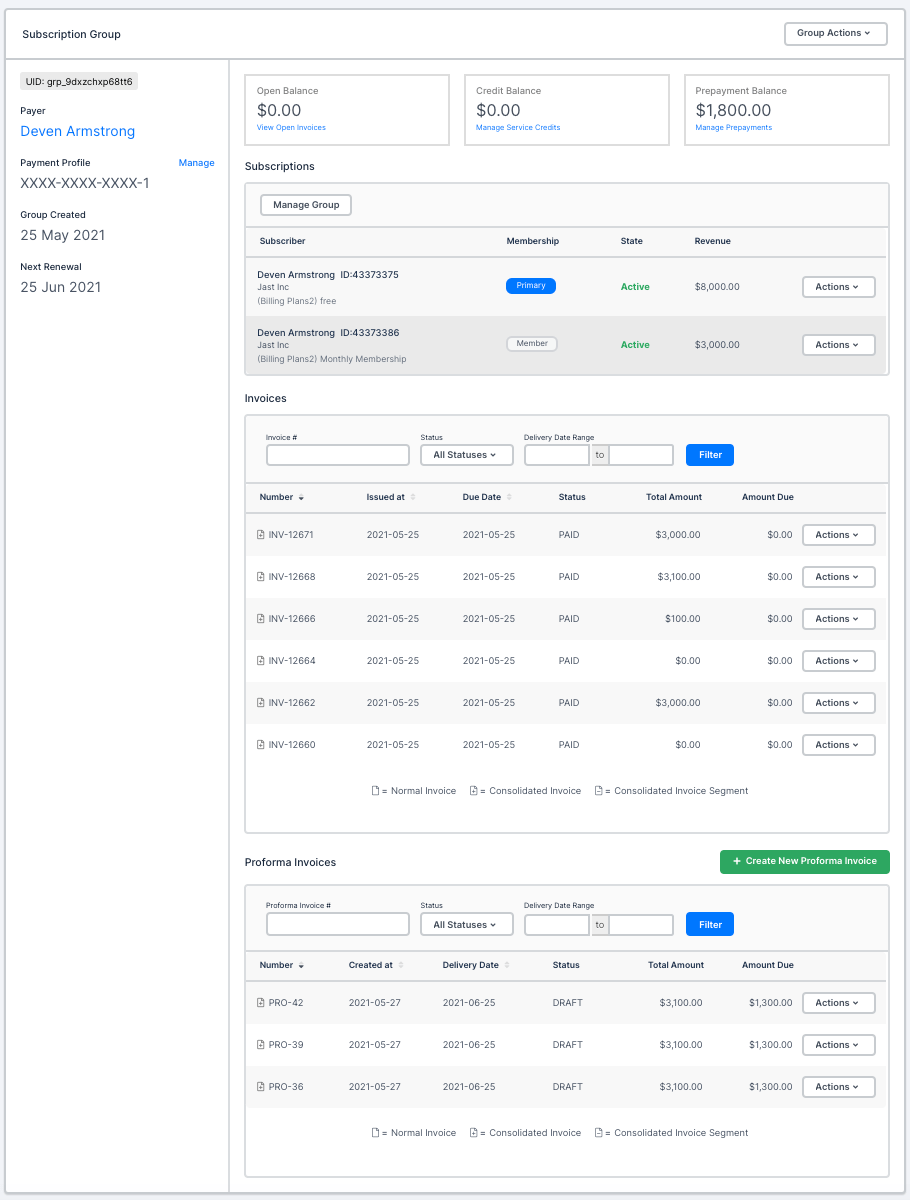The height and width of the screenshot is (1200, 910).
Task: Open Actions menu for primary subscriber
Action: [838, 287]
